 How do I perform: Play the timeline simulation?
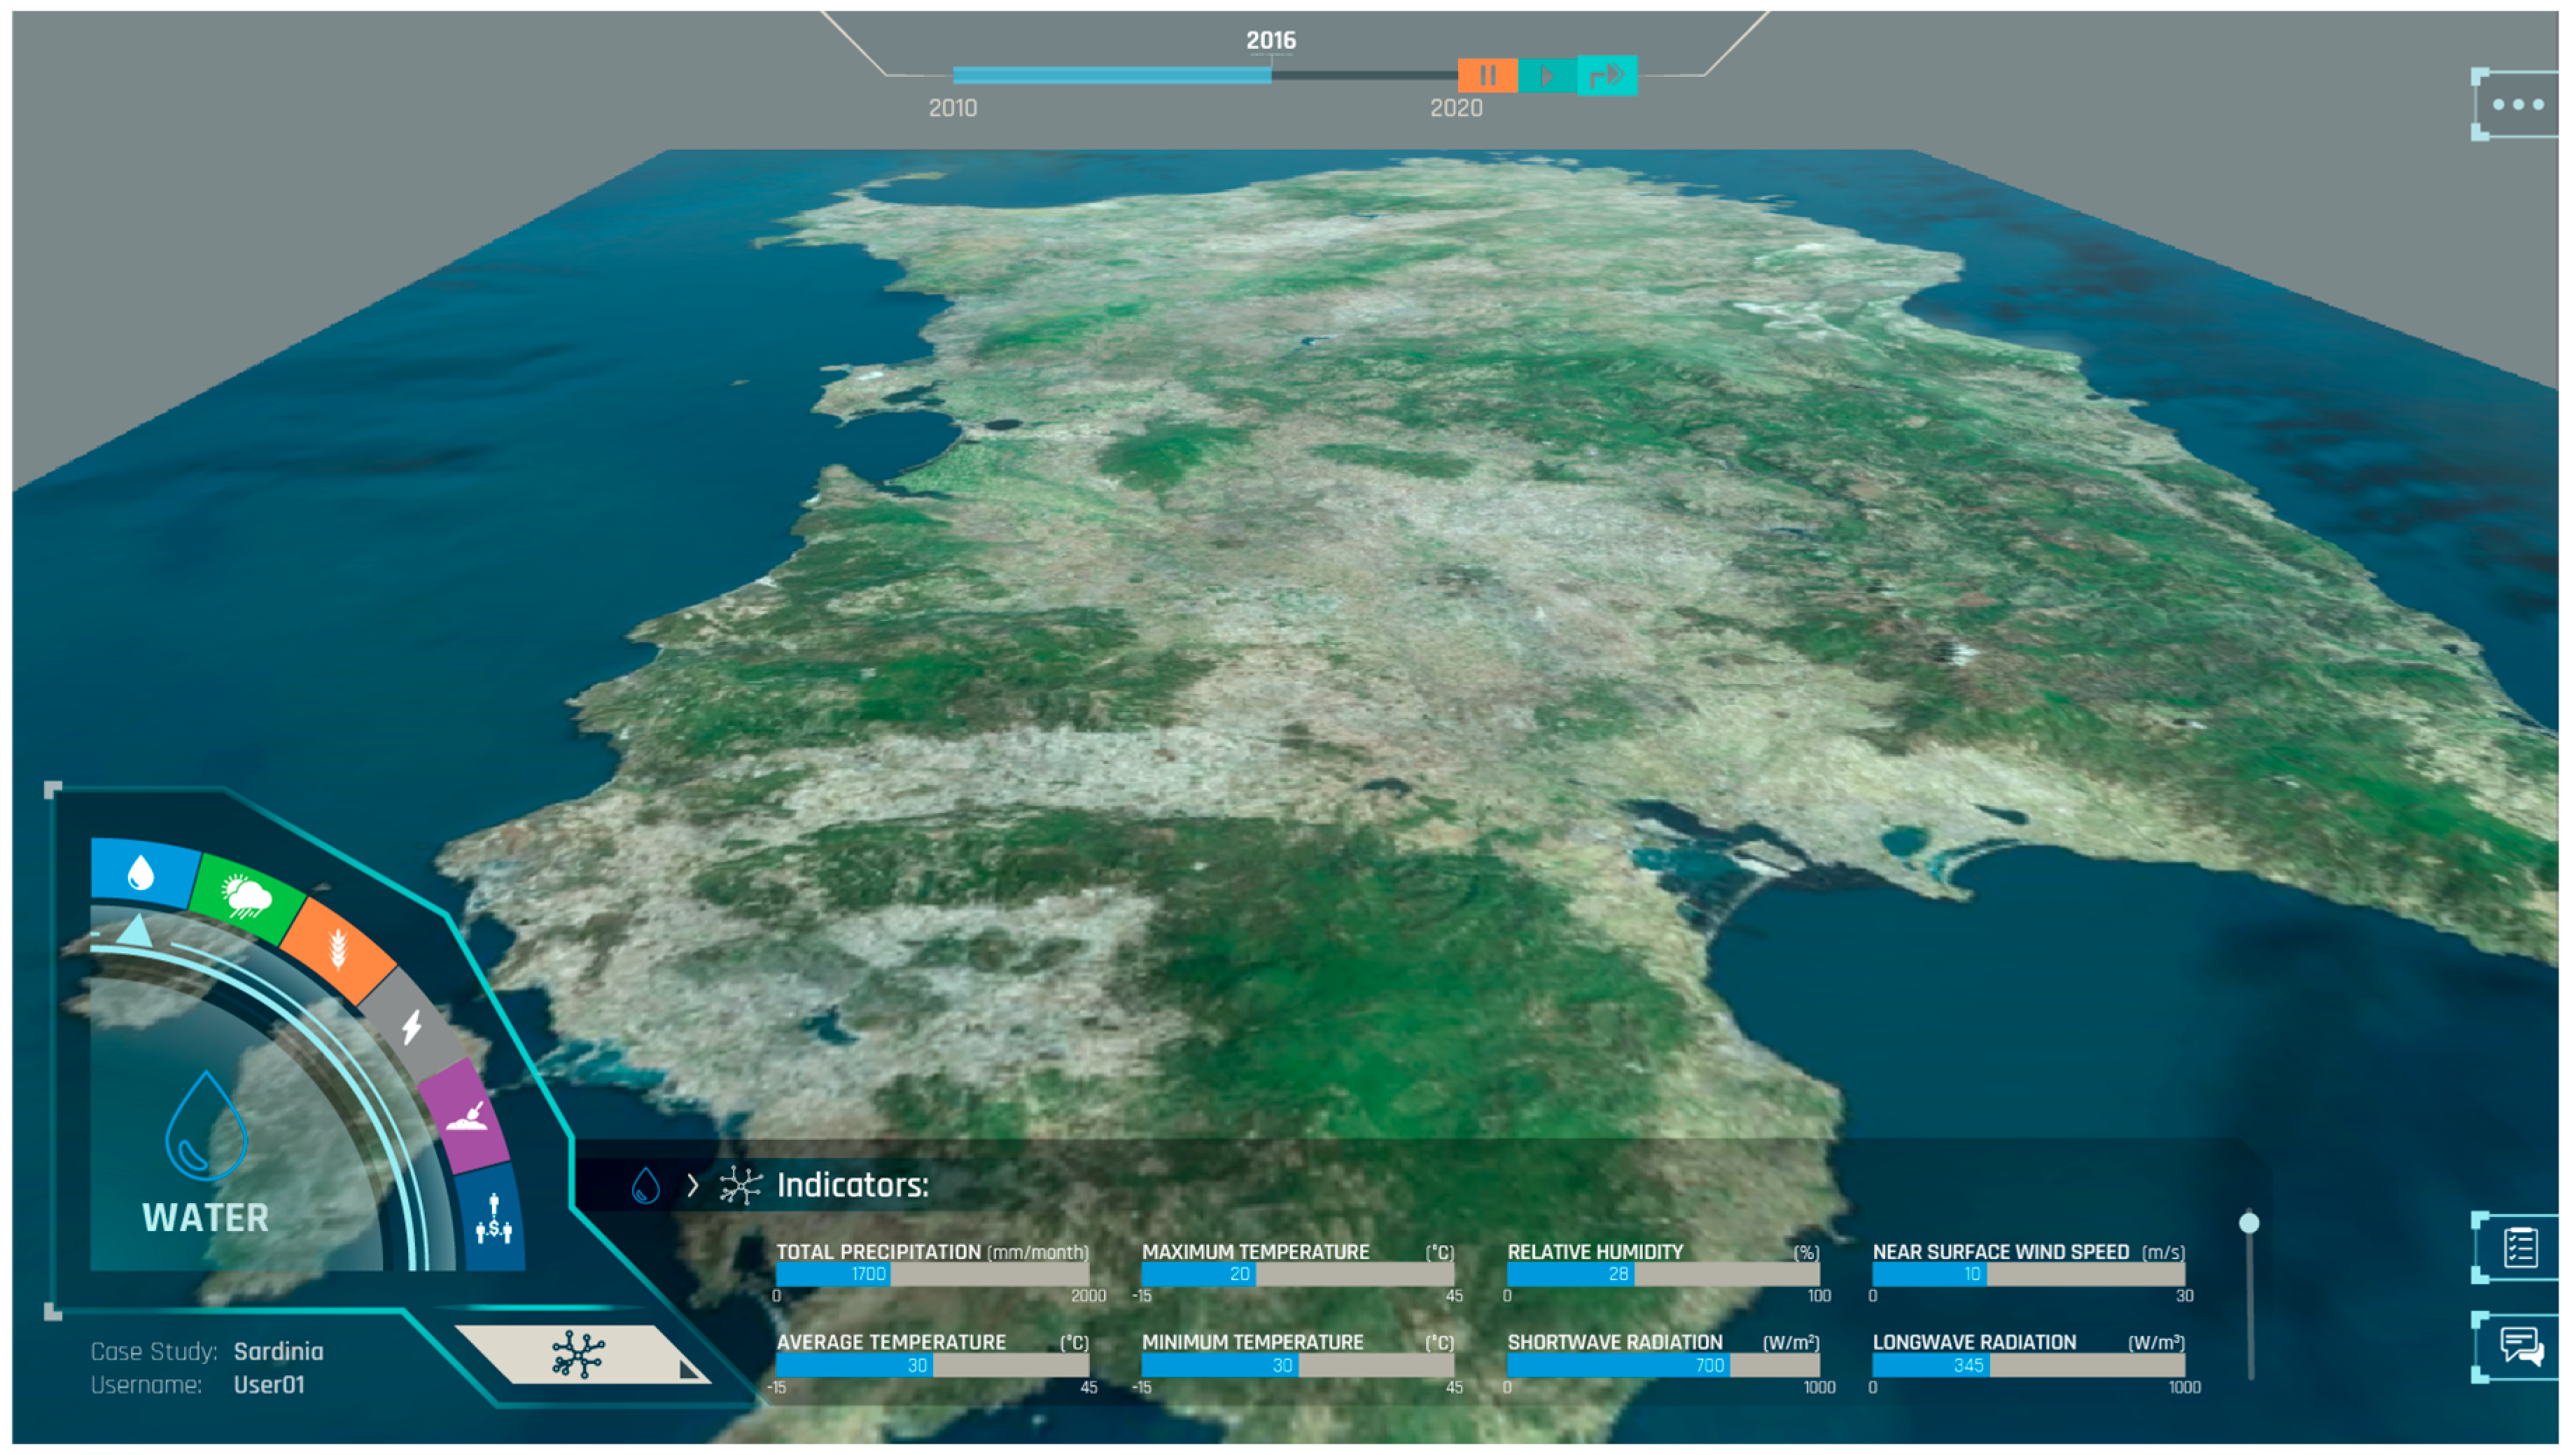(x=1547, y=75)
